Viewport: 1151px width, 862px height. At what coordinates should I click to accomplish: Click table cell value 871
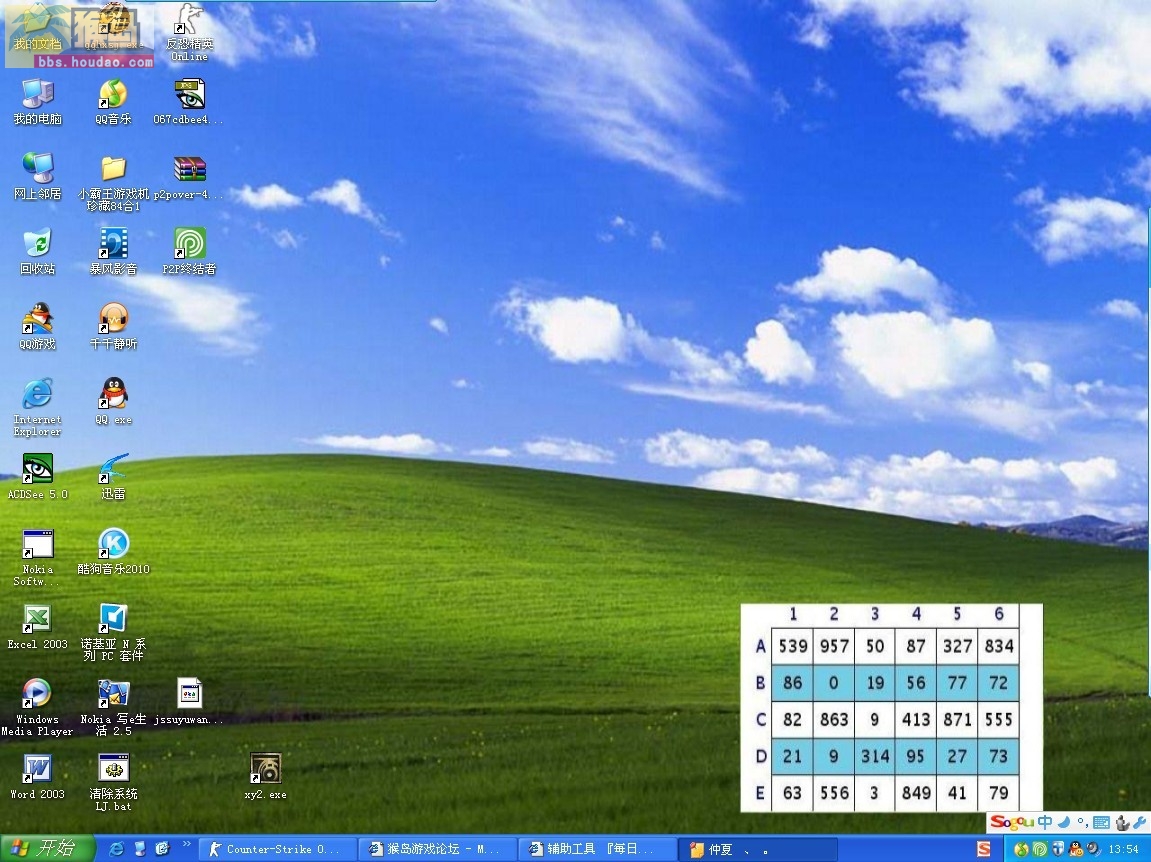click(957, 720)
